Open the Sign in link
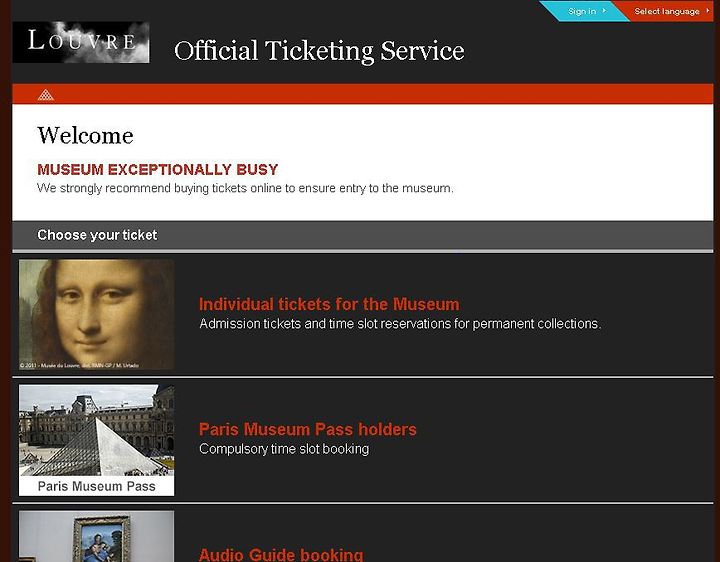The image size is (720, 562). click(x=582, y=11)
